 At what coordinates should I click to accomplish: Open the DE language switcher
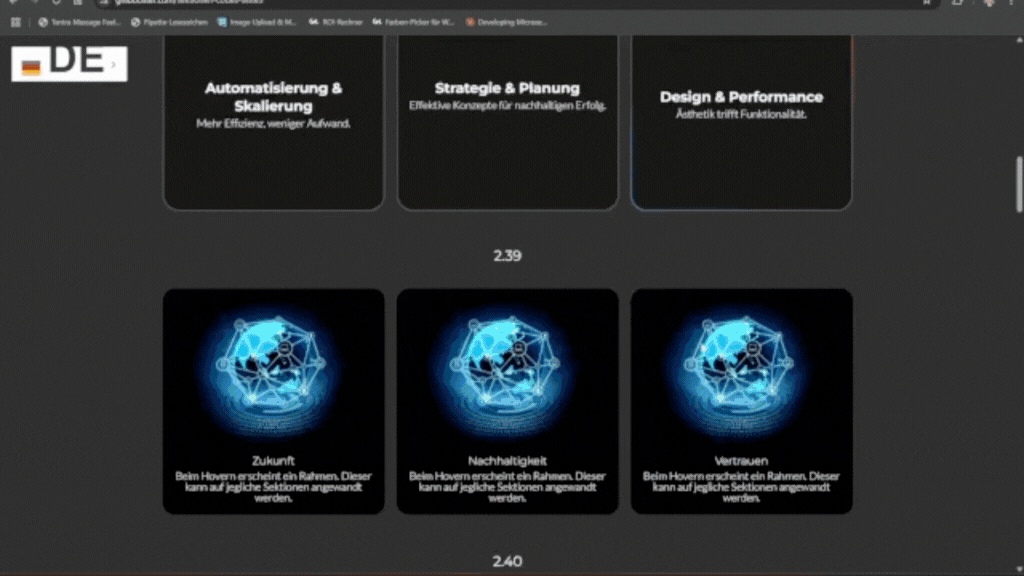69,63
